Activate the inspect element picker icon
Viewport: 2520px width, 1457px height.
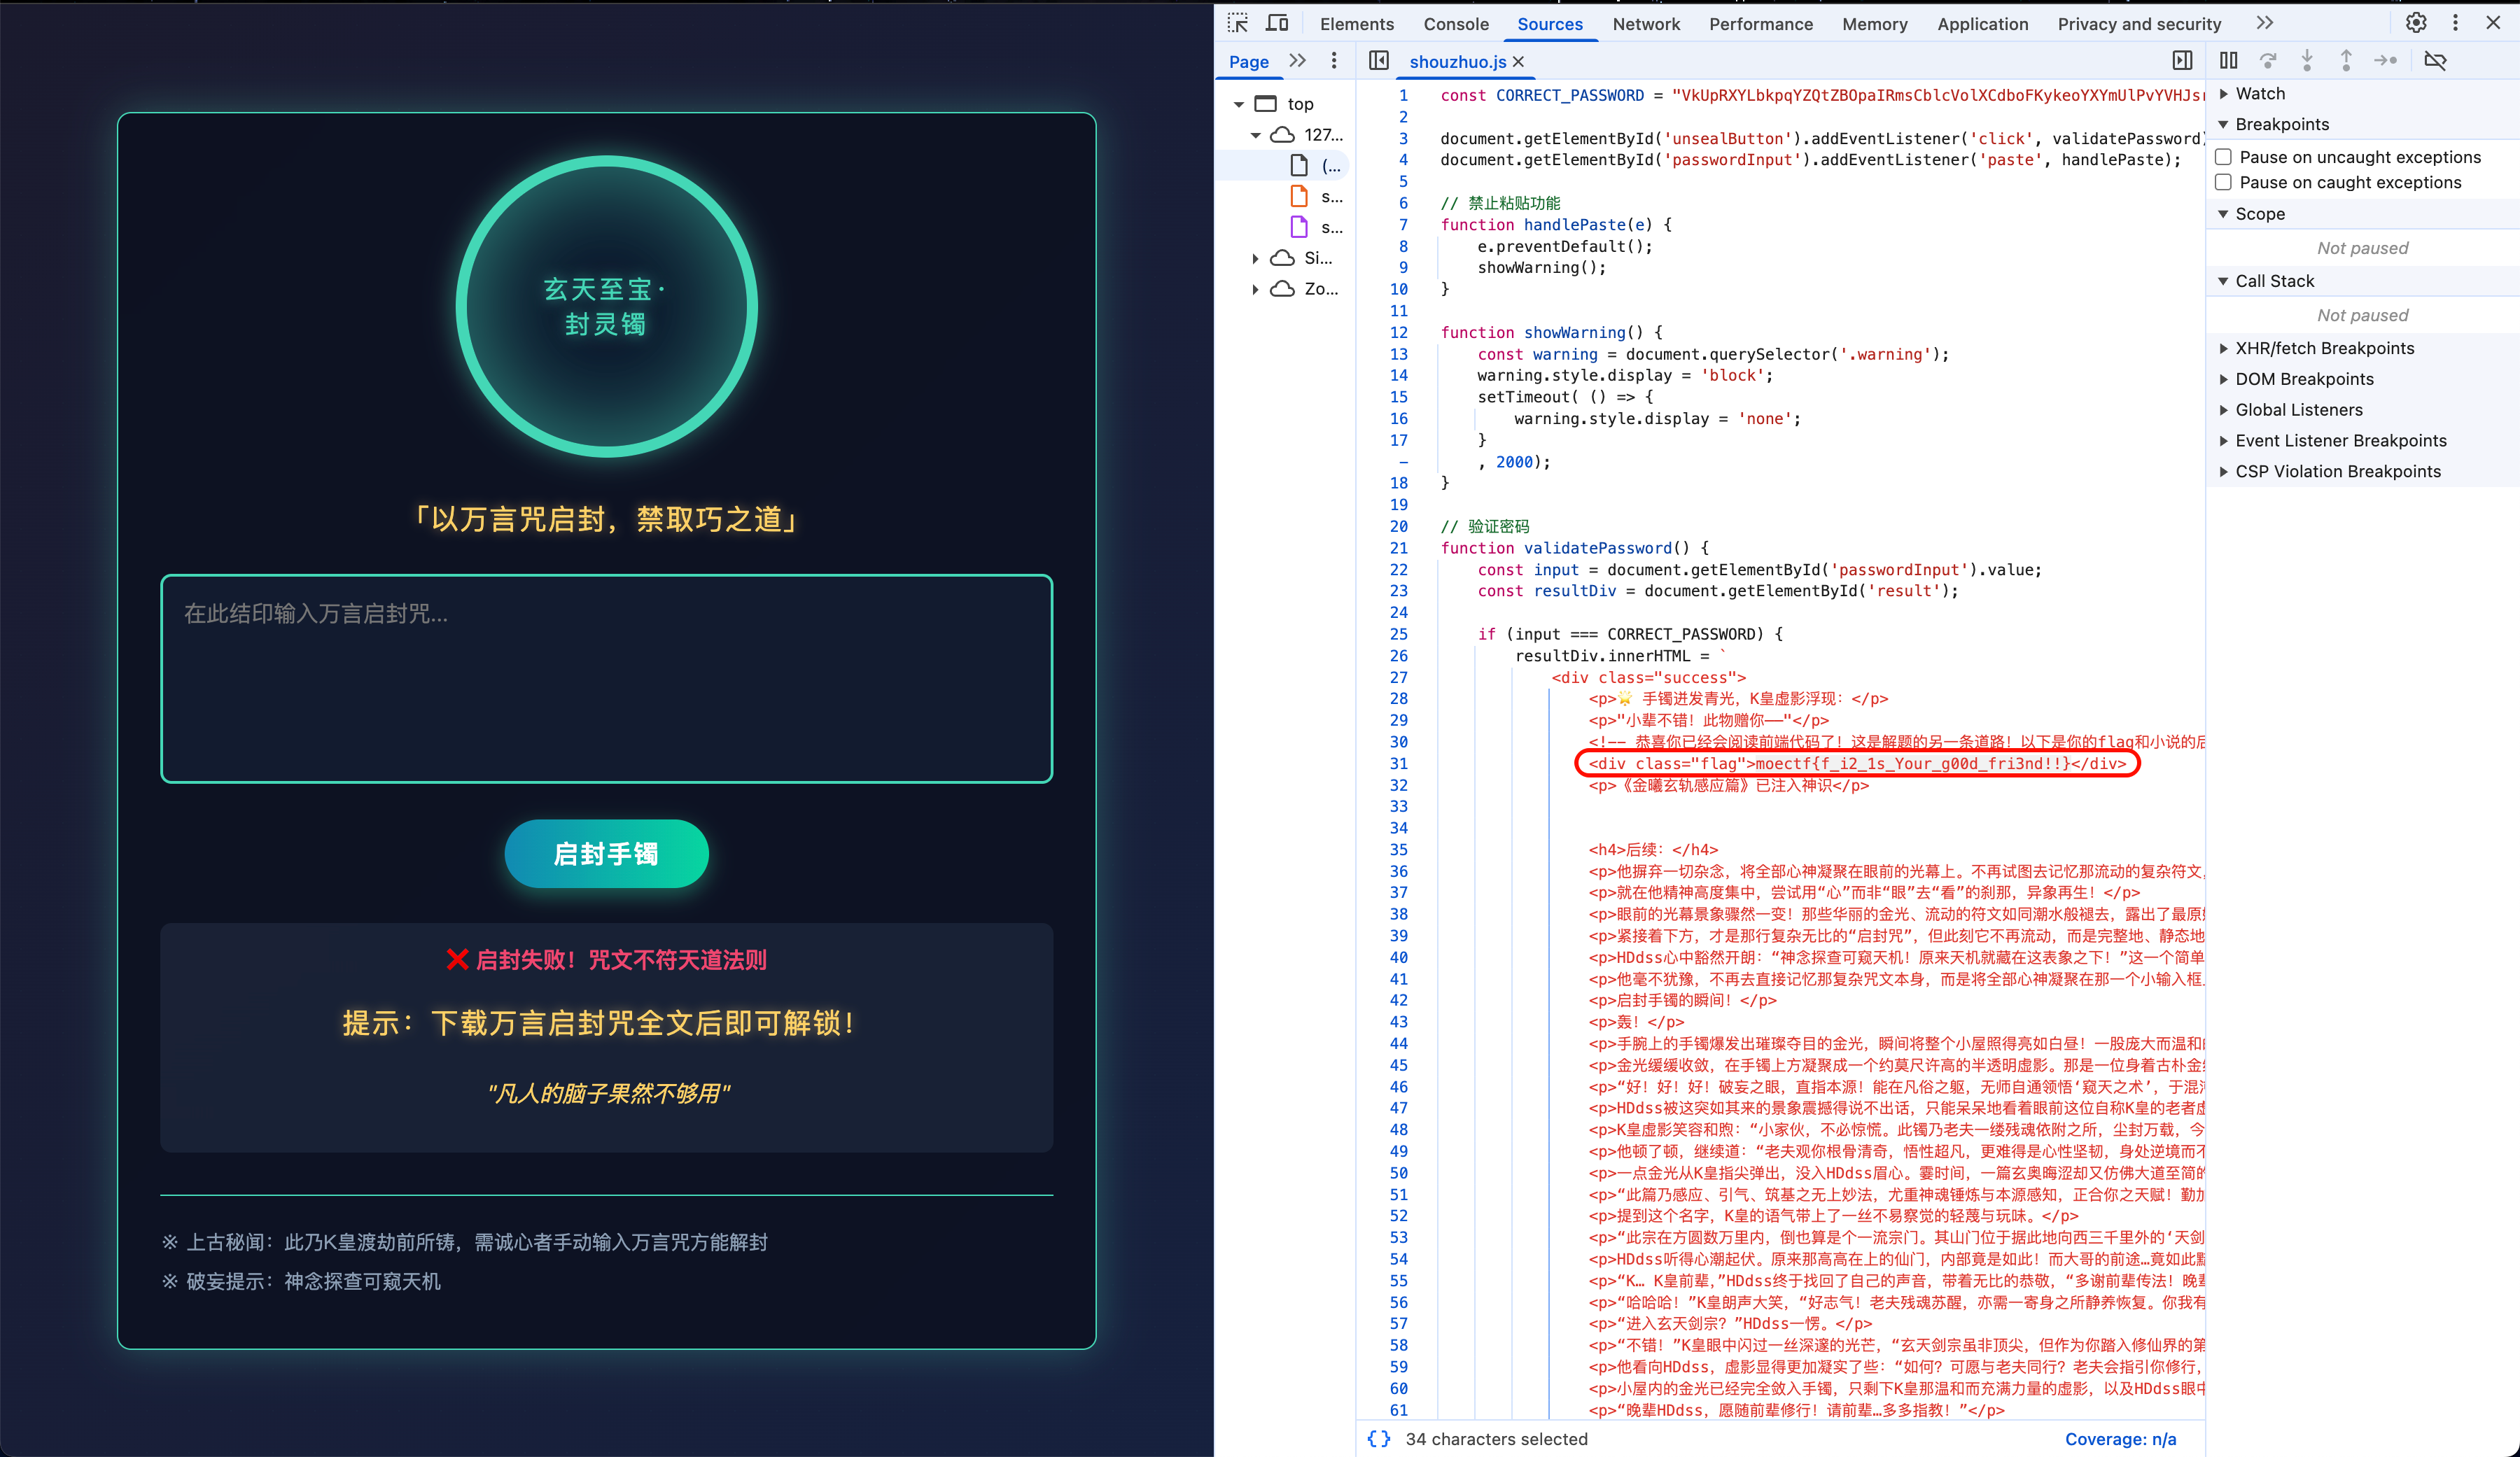pos(1238,23)
